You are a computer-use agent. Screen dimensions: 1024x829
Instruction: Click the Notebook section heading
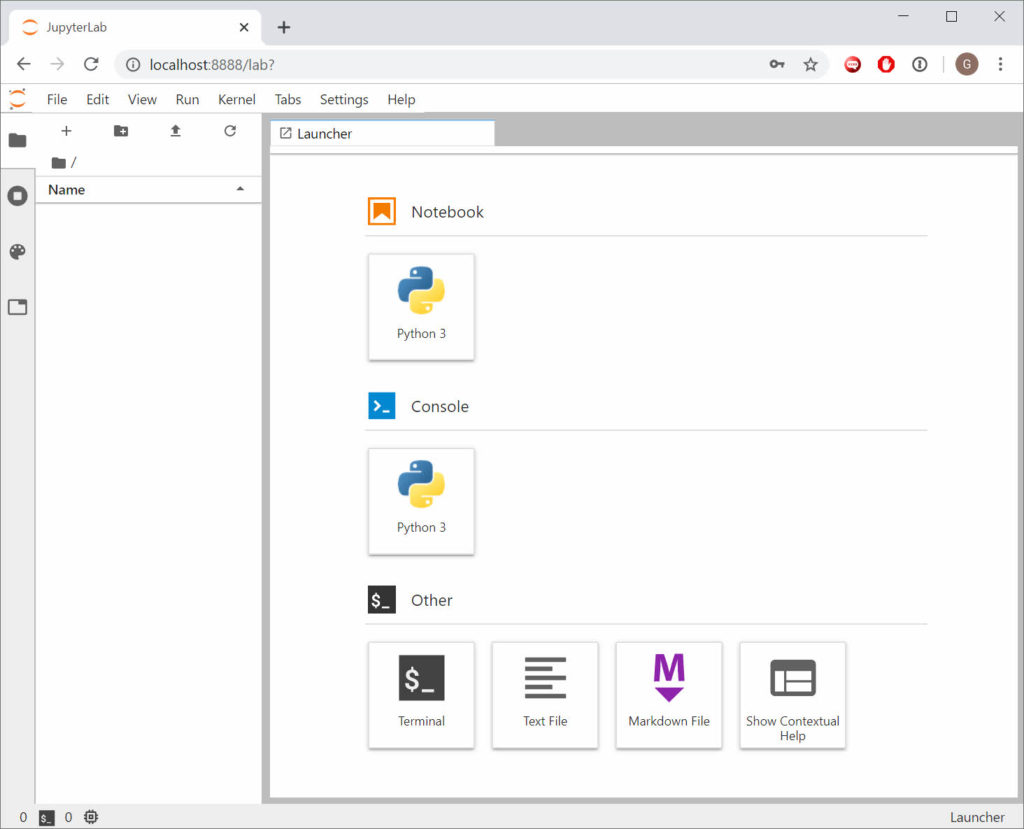click(447, 212)
